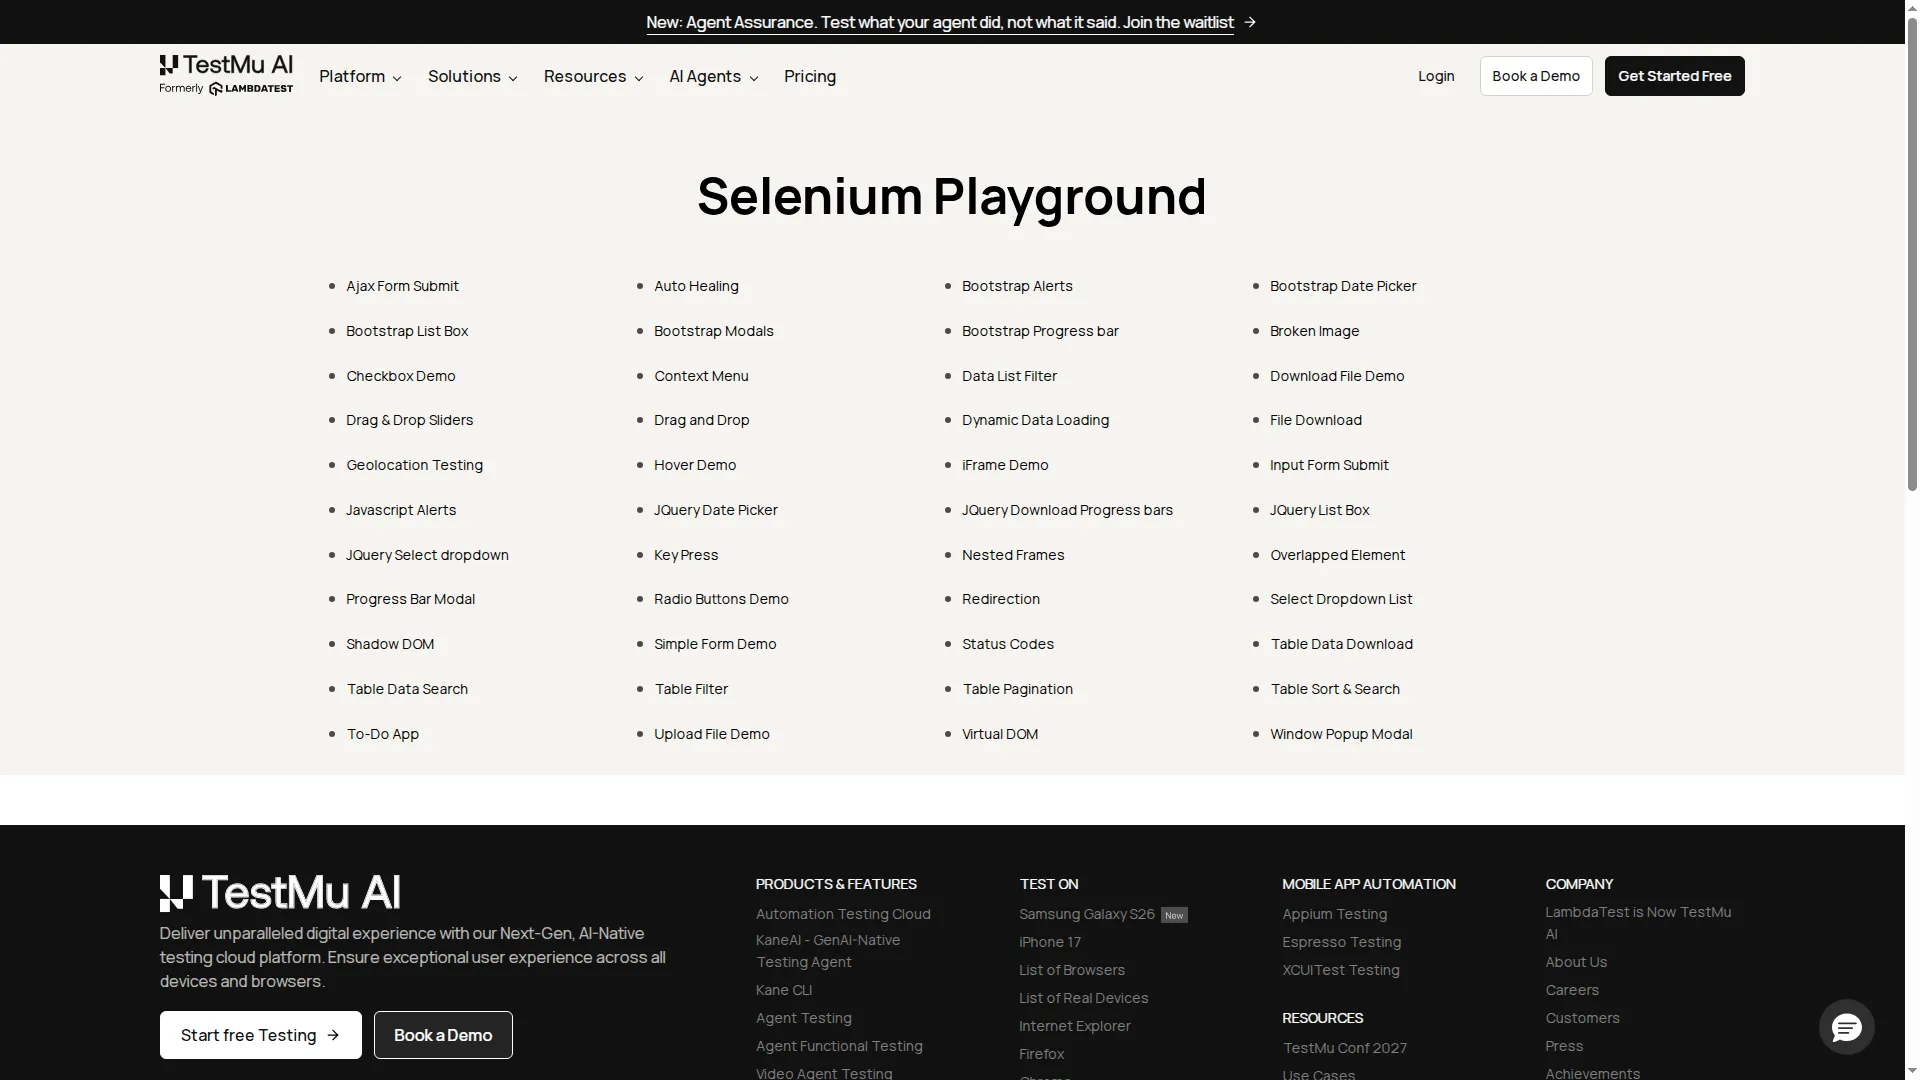
Task: Click the header Book a Demo button
Action: 1536,76
